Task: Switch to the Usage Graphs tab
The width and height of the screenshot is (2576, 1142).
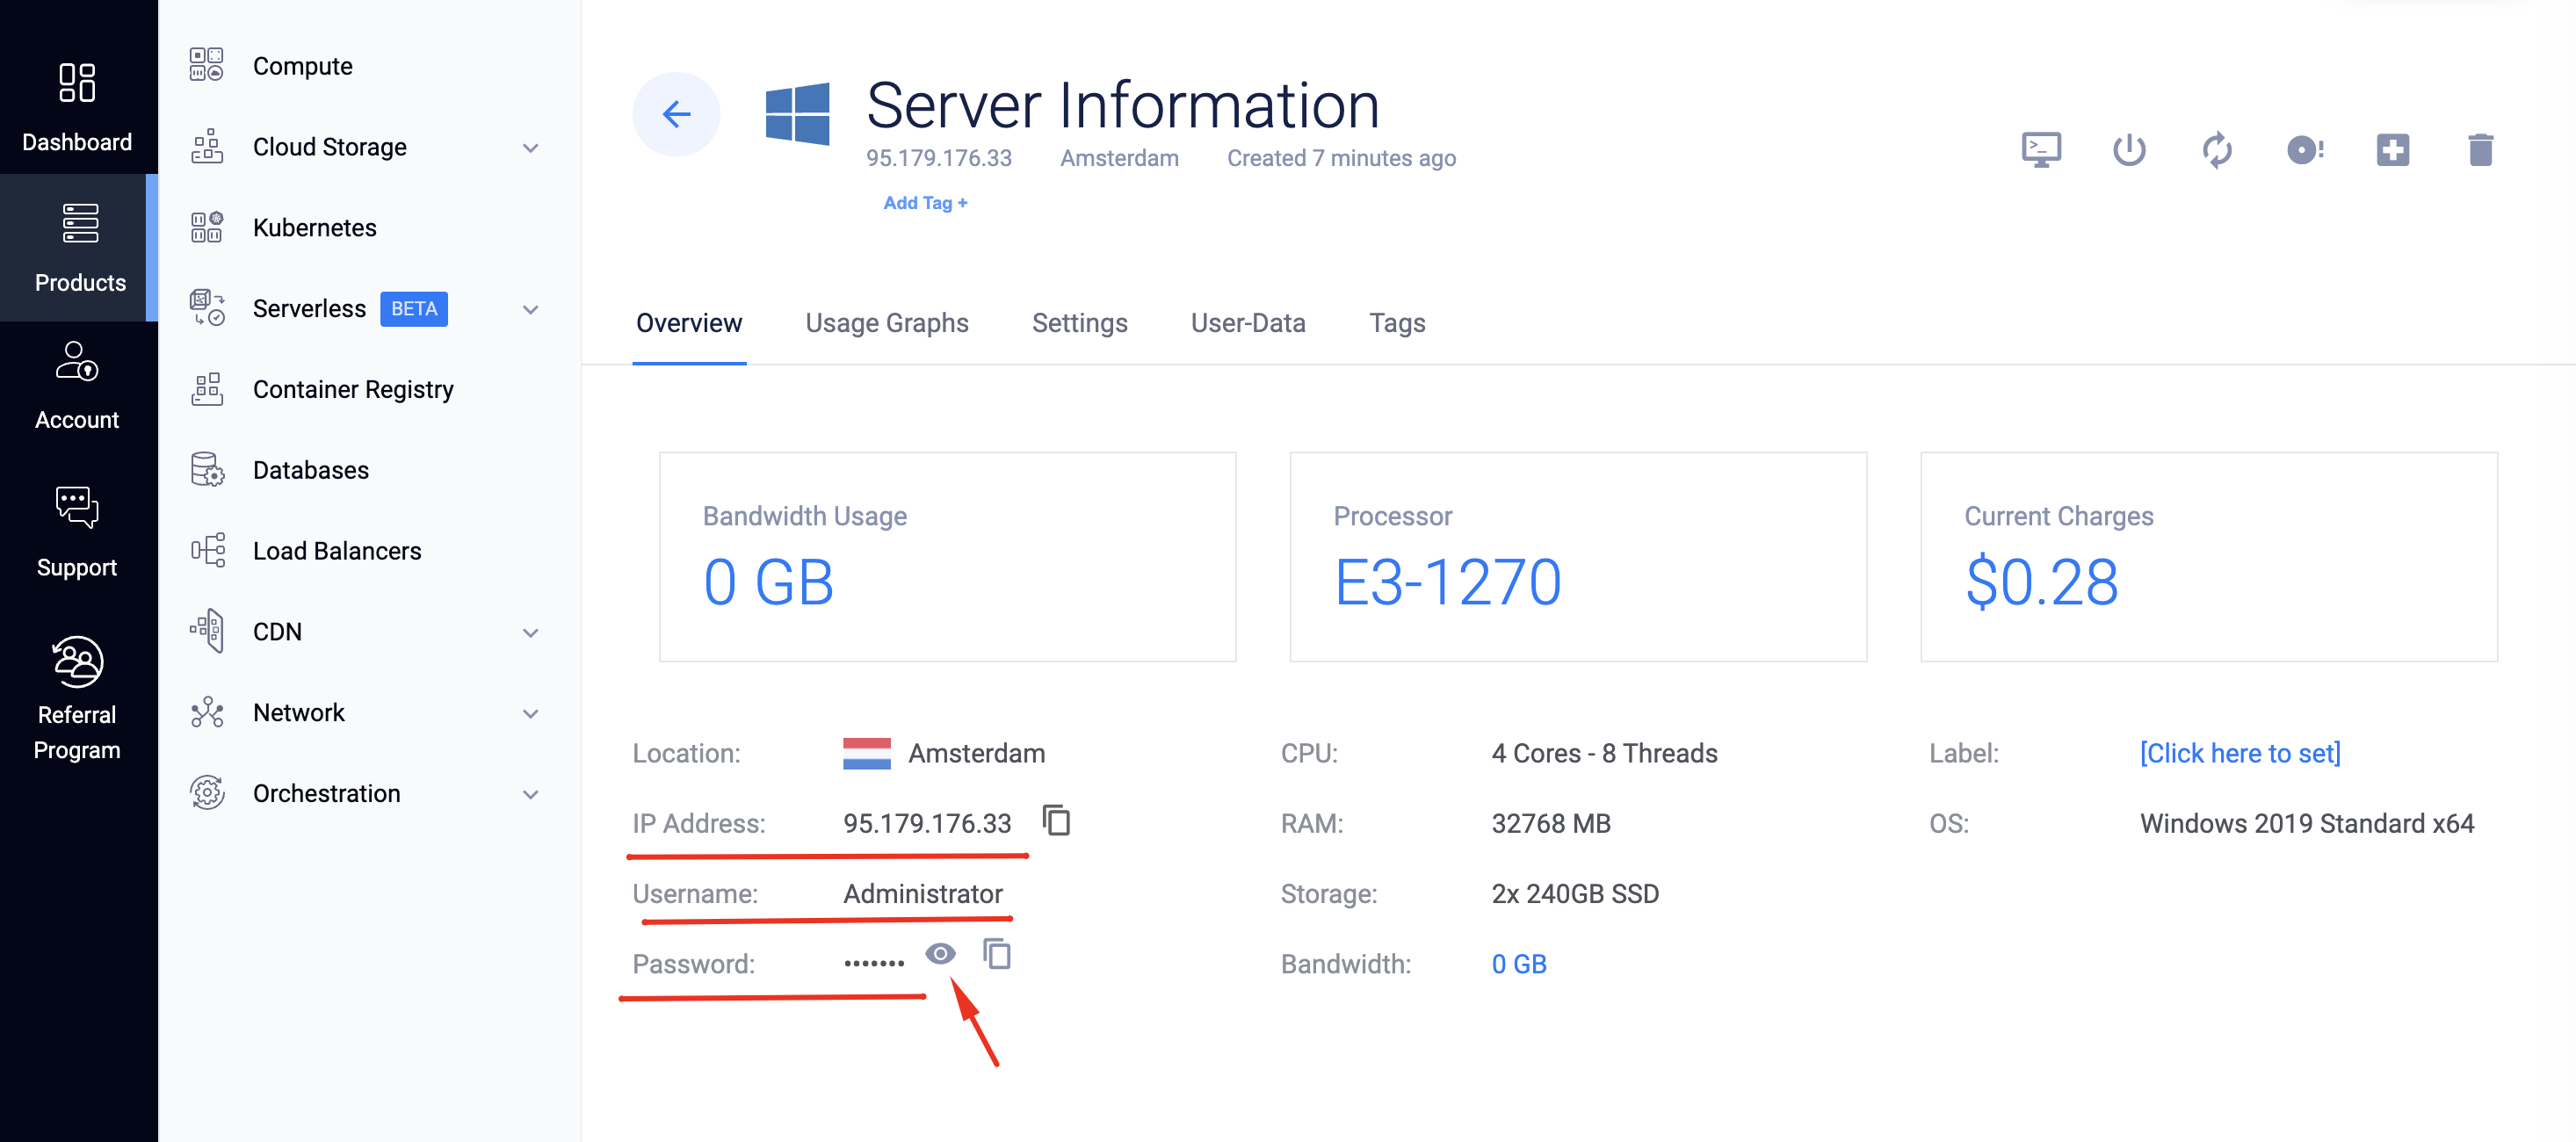Action: point(886,323)
